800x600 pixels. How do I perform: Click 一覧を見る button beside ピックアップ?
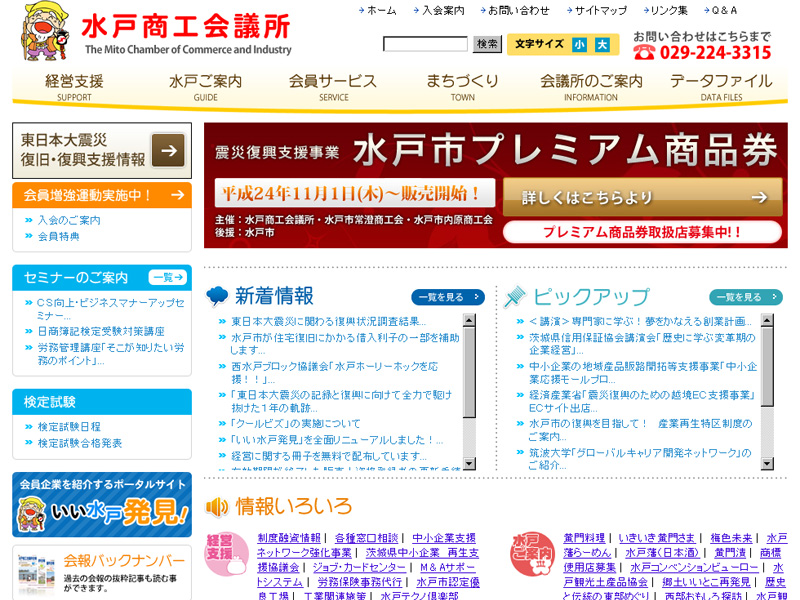click(746, 297)
